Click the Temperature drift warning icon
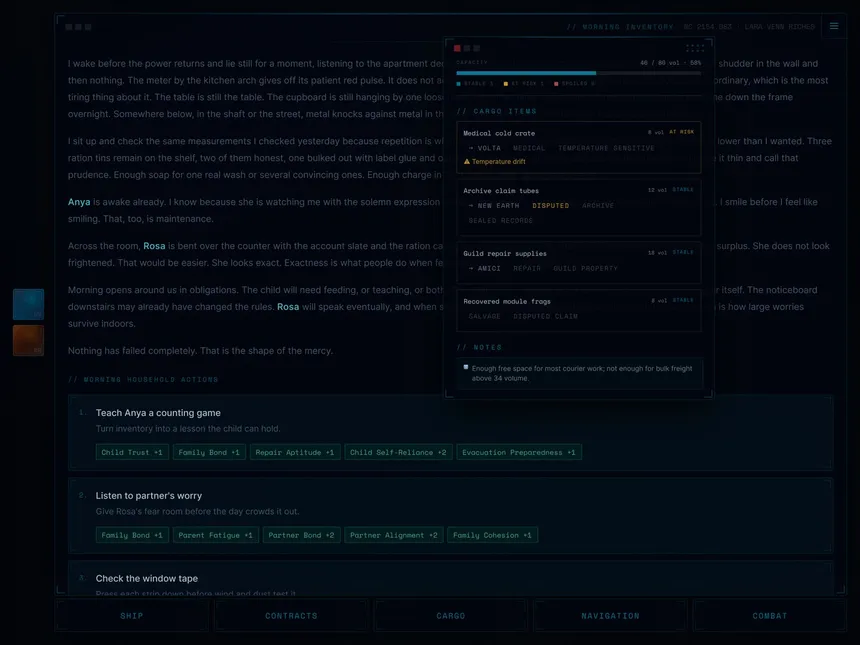 [x=467, y=162]
